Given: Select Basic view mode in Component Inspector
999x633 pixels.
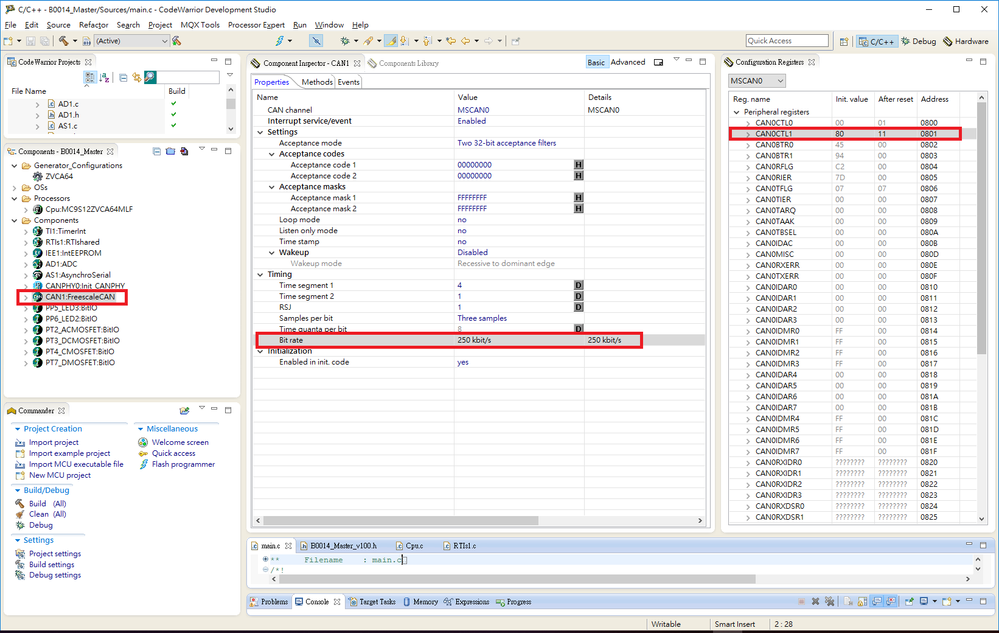Looking at the screenshot, I should click(596, 62).
